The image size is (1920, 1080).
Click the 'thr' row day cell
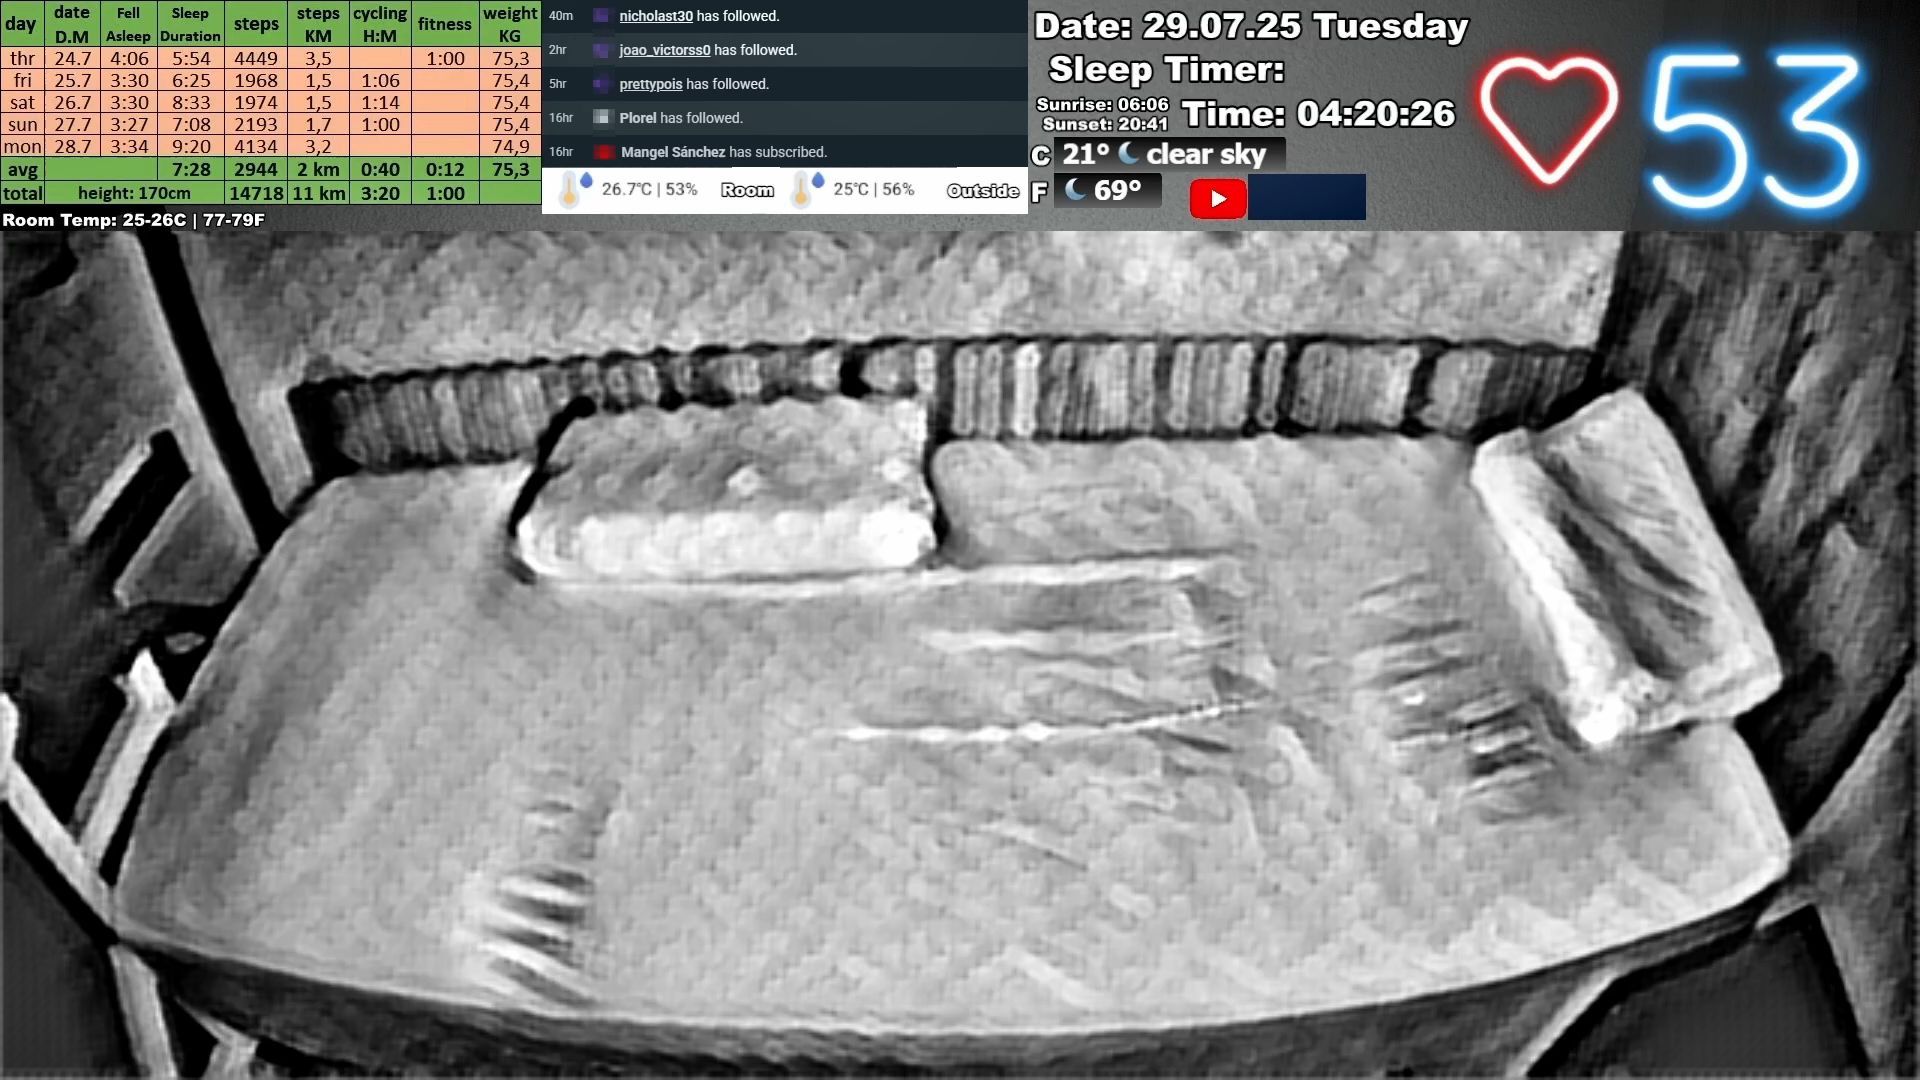point(22,58)
